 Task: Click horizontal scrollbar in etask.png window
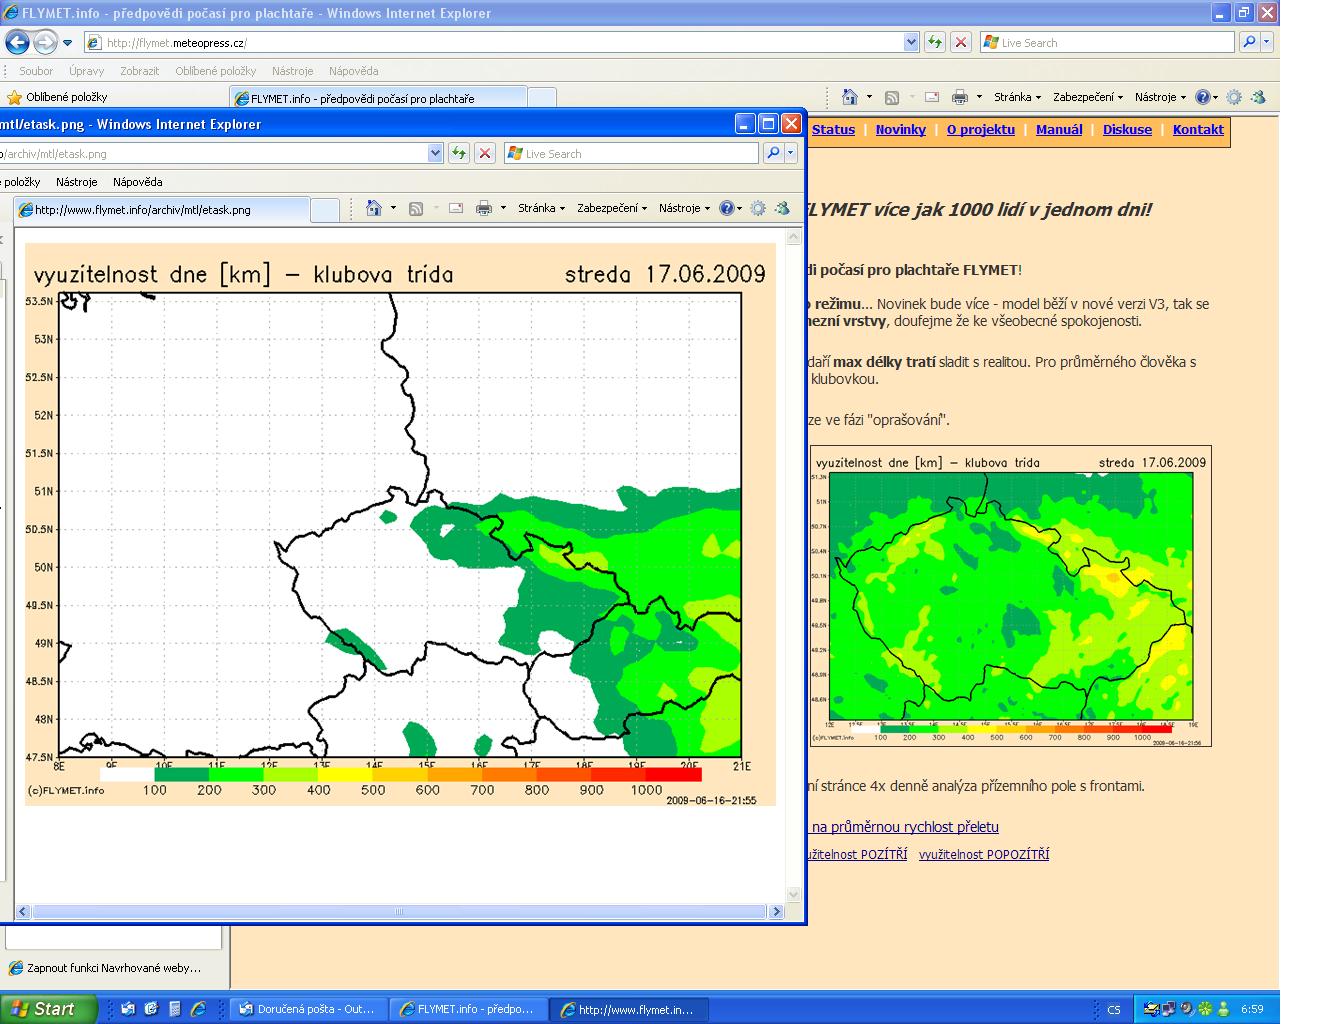(x=400, y=912)
